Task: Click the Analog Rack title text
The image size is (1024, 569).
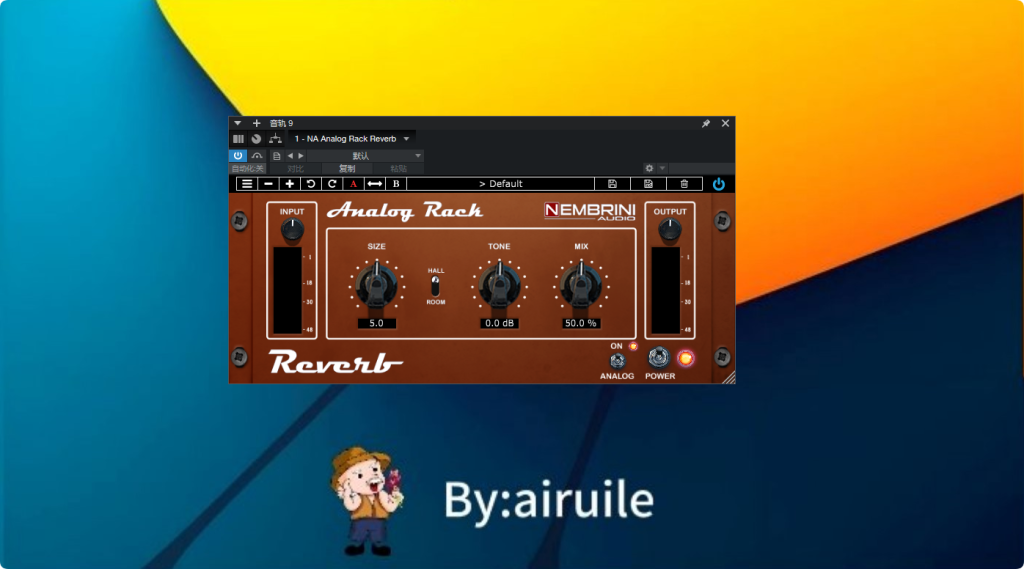Action: (x=405, y=210)
